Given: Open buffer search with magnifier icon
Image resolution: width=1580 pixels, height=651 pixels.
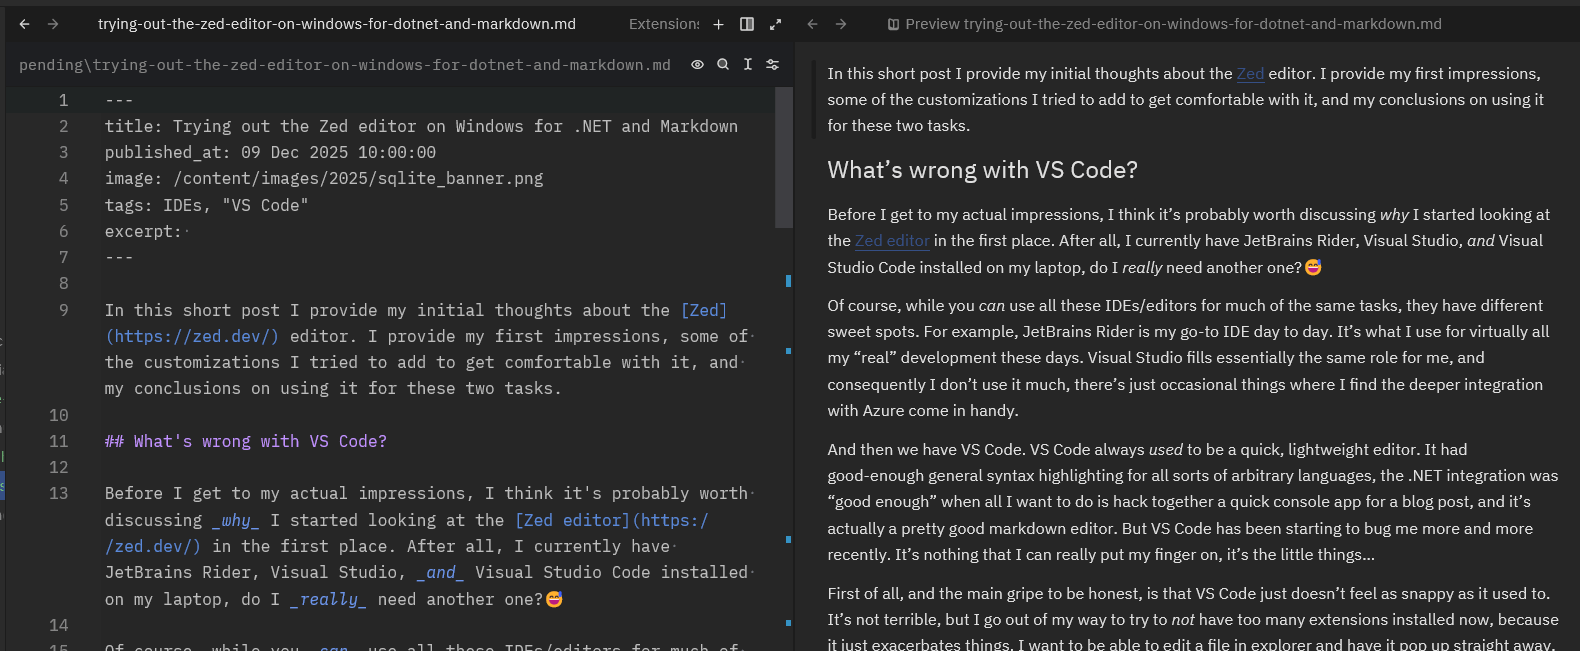Looking at the screenshot, I should tap(723, 65).
